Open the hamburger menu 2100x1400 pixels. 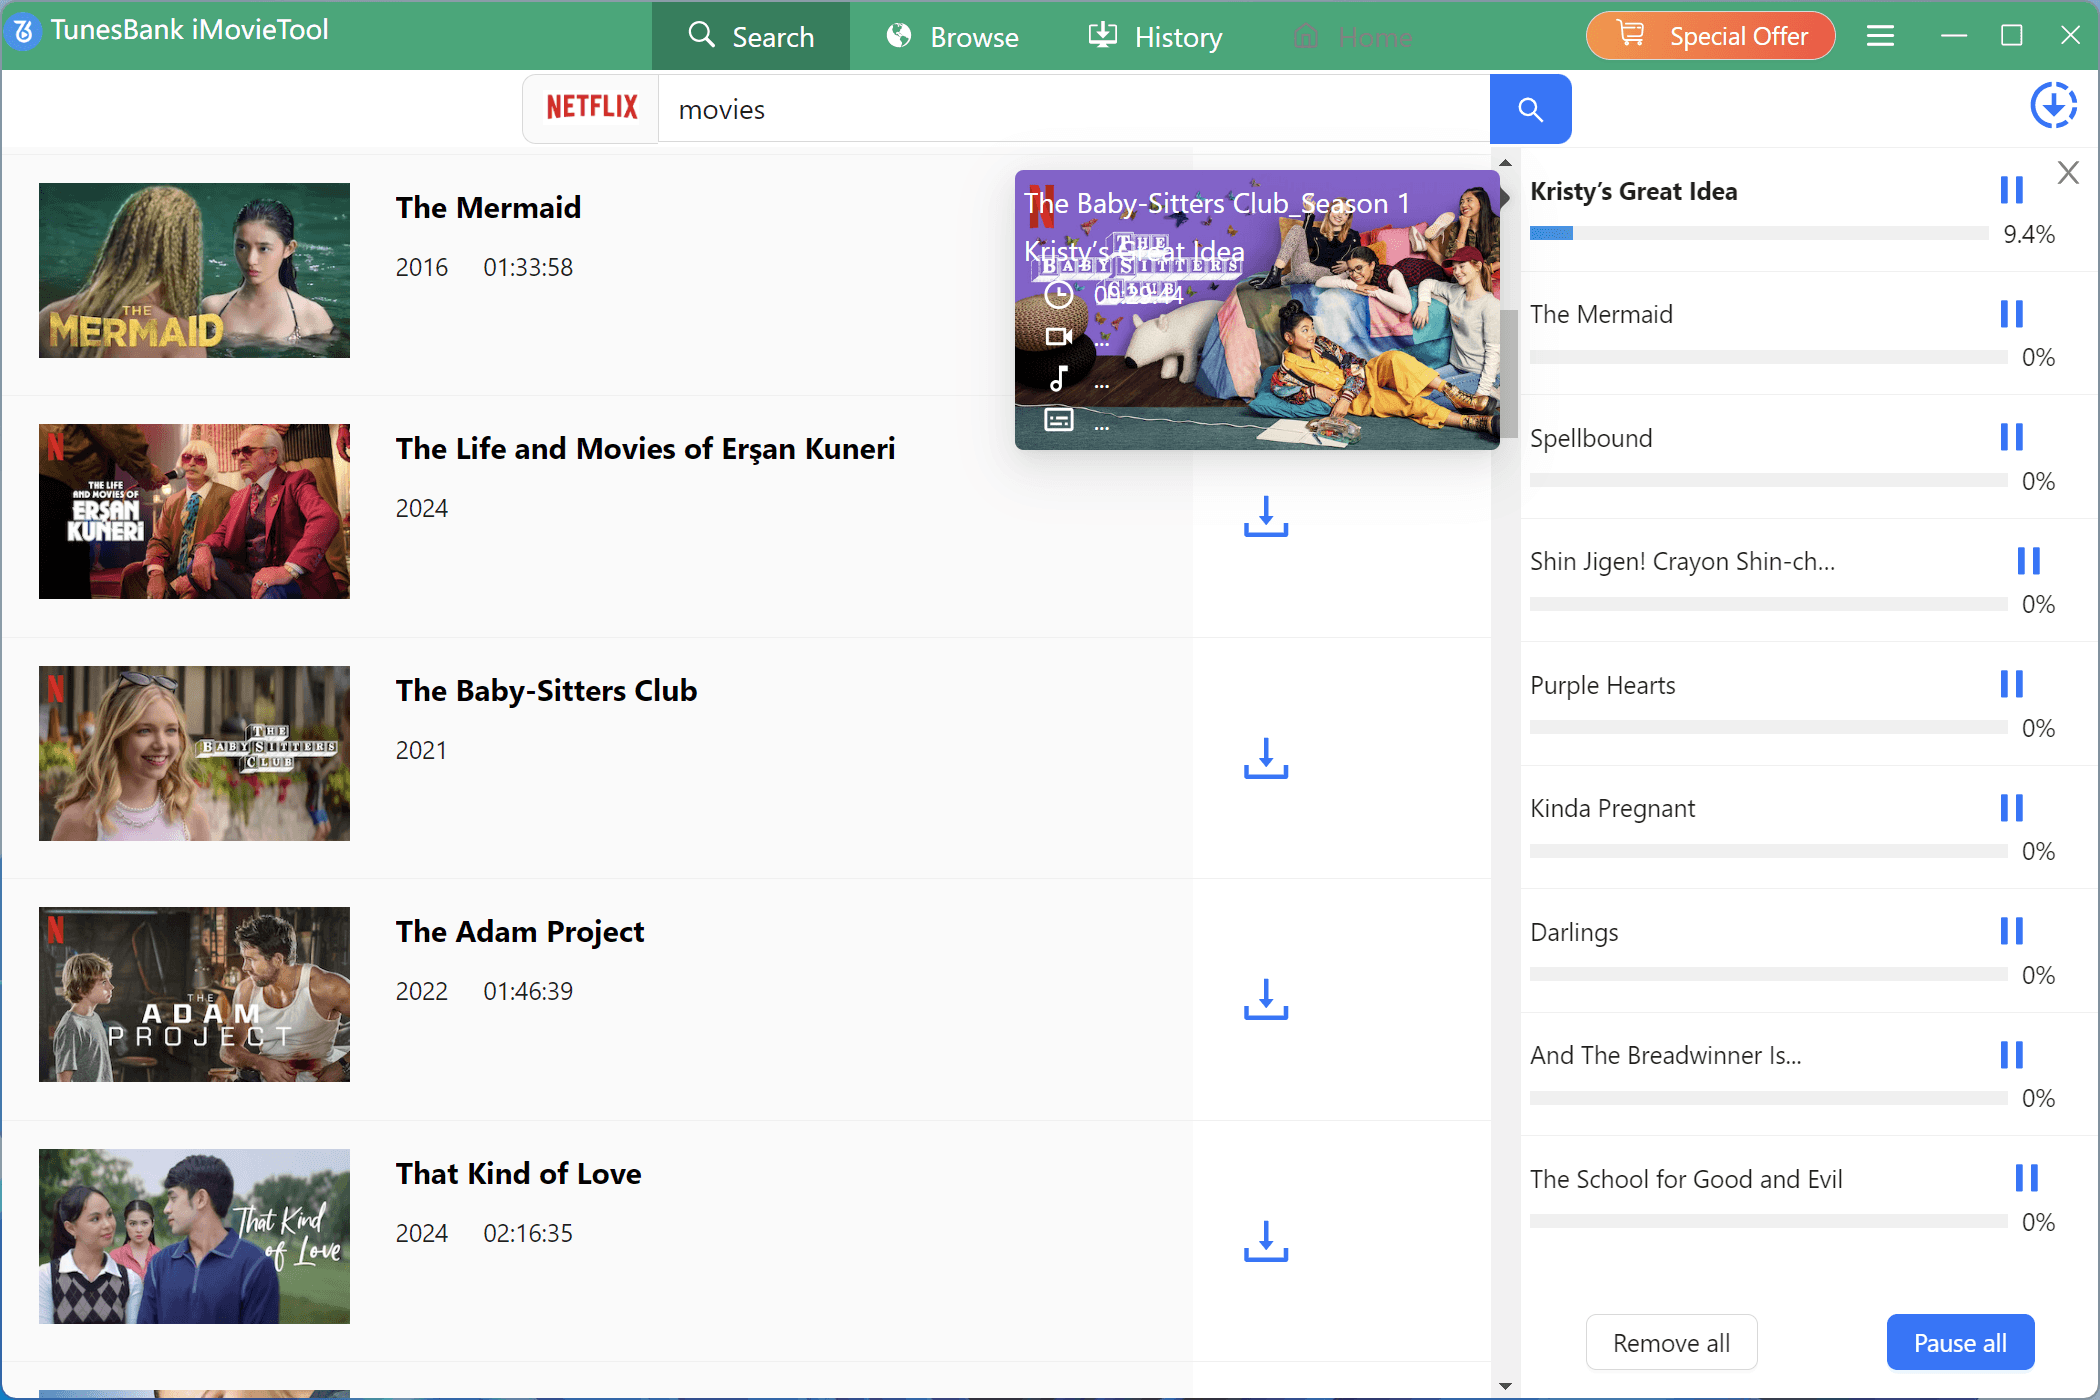pyautogui.click(x=1880, y=36)
